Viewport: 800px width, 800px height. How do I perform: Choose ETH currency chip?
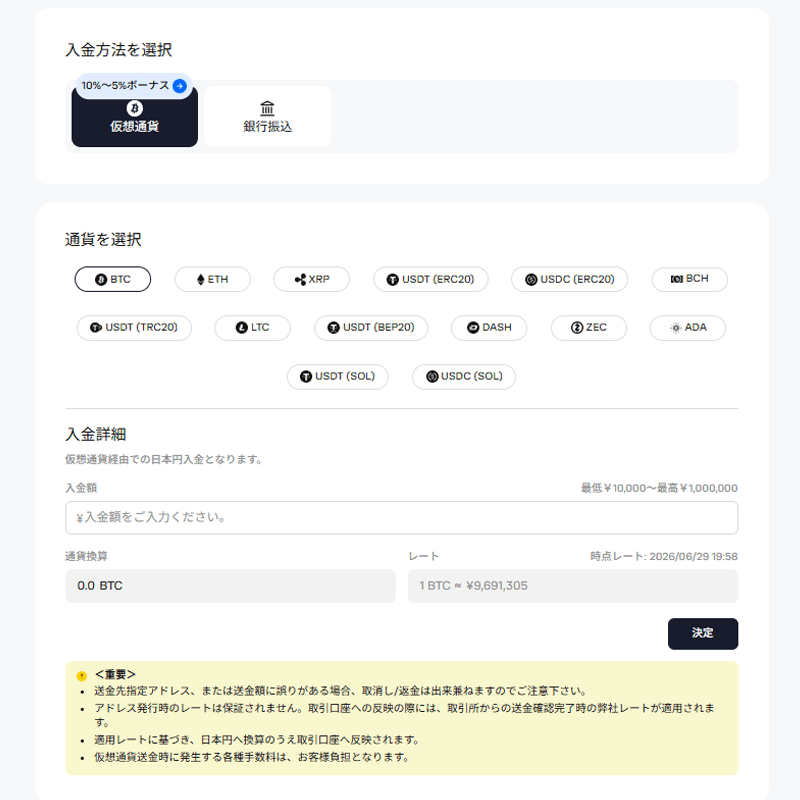pos(212,279)
